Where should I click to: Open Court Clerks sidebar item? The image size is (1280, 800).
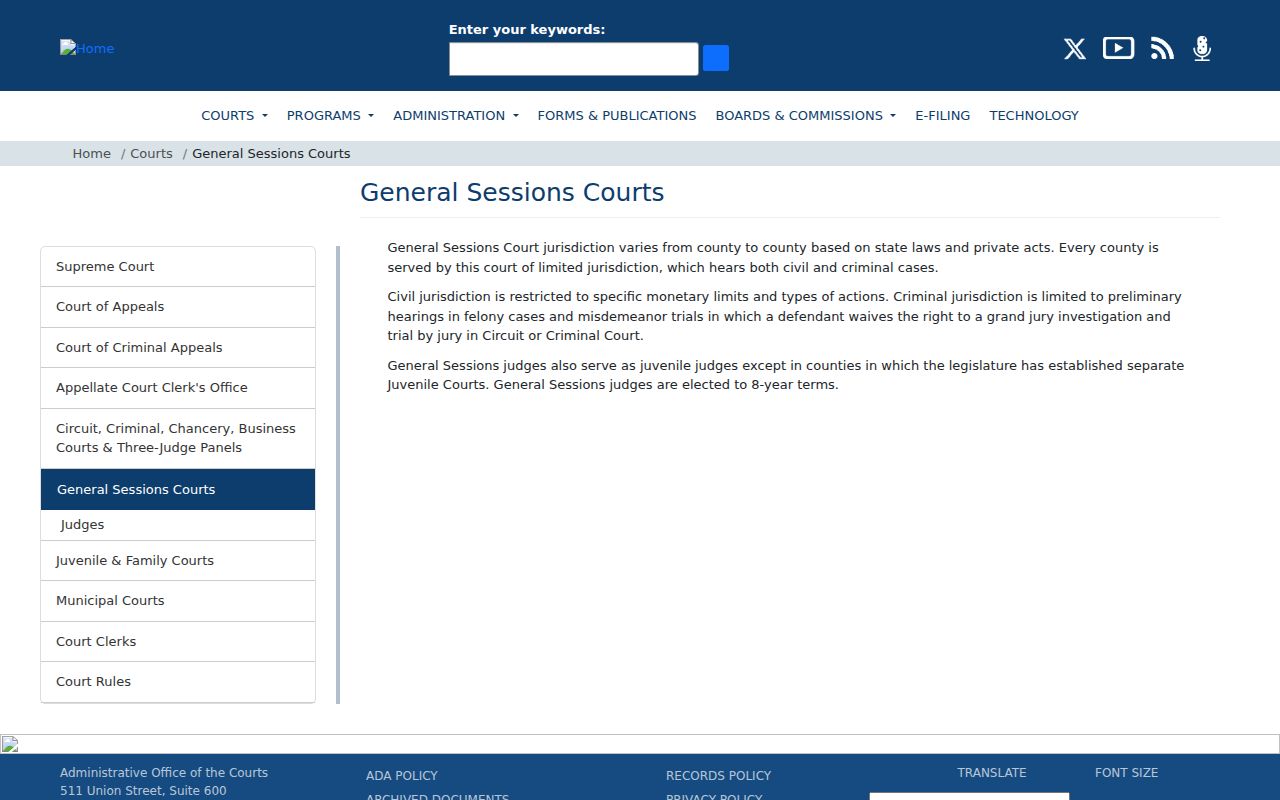tap(178, 642)
